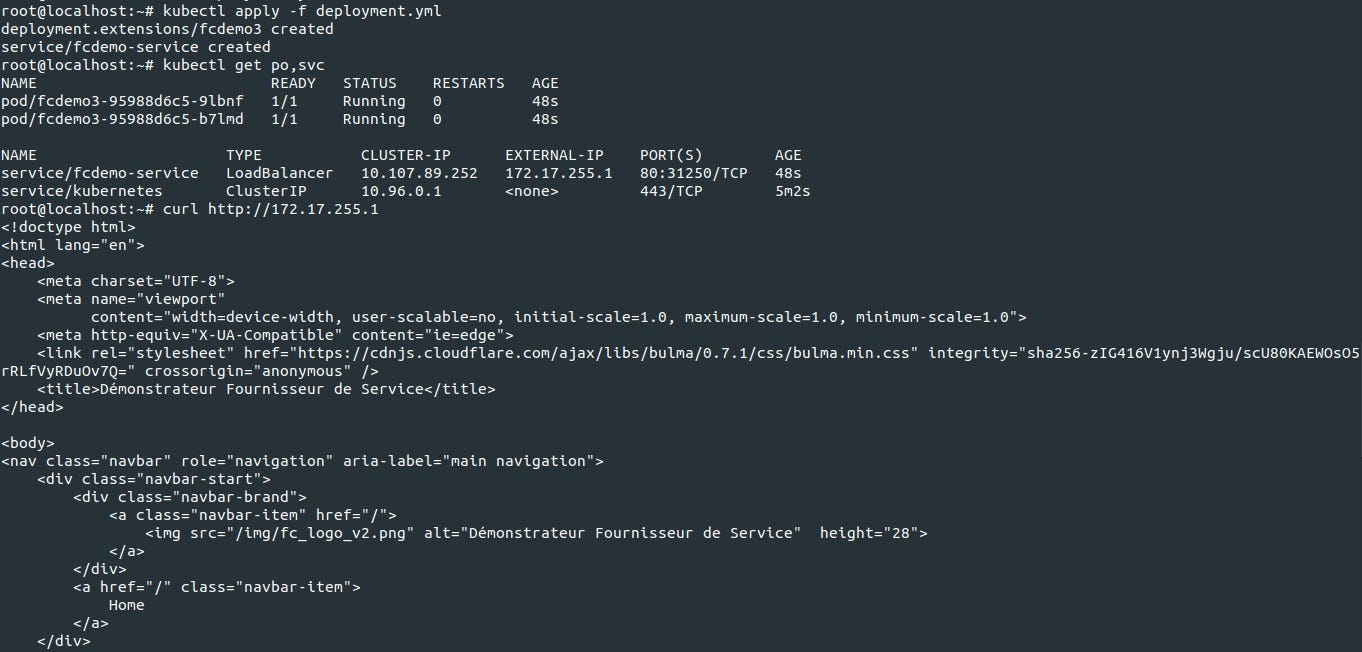Click the LoadBalancer type text
The image size is (1362, 652).
[x=280, y=173]
